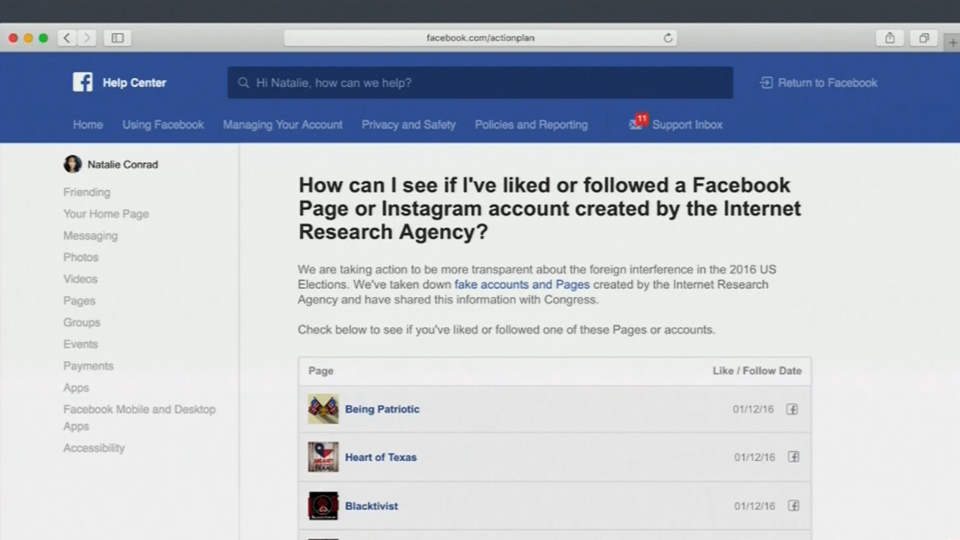Click the Like / Follow Date column header
This screenshot has height=540, width=960.
pos(757,371)
